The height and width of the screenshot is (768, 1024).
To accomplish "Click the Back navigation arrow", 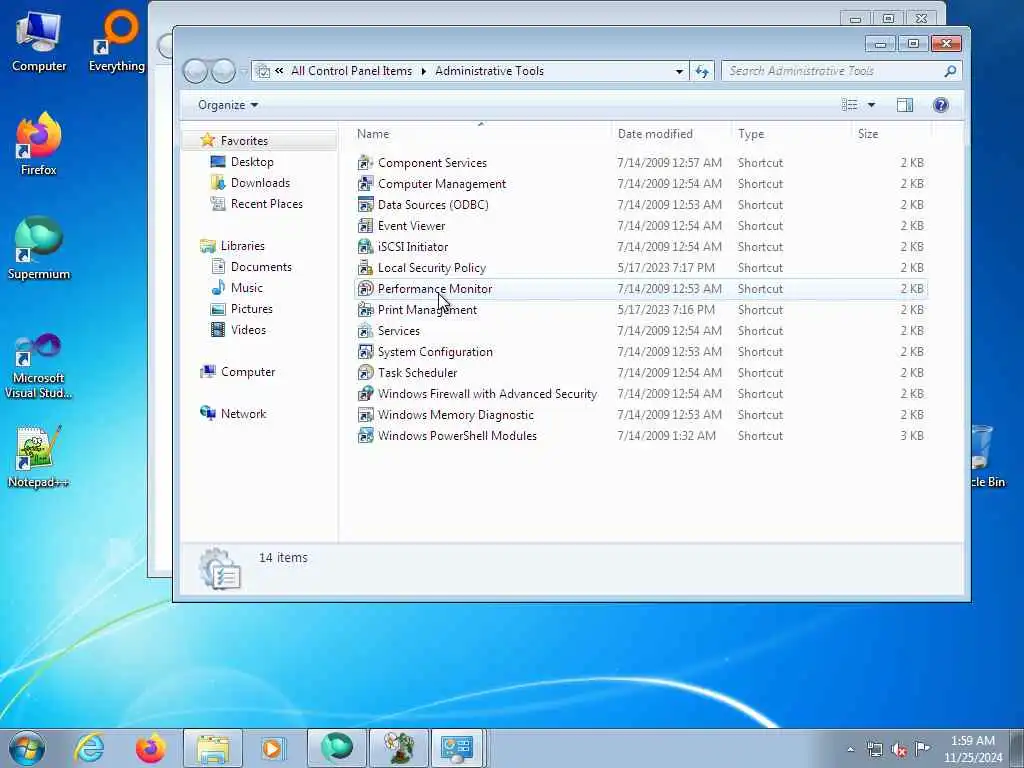I will pos(195,71).
